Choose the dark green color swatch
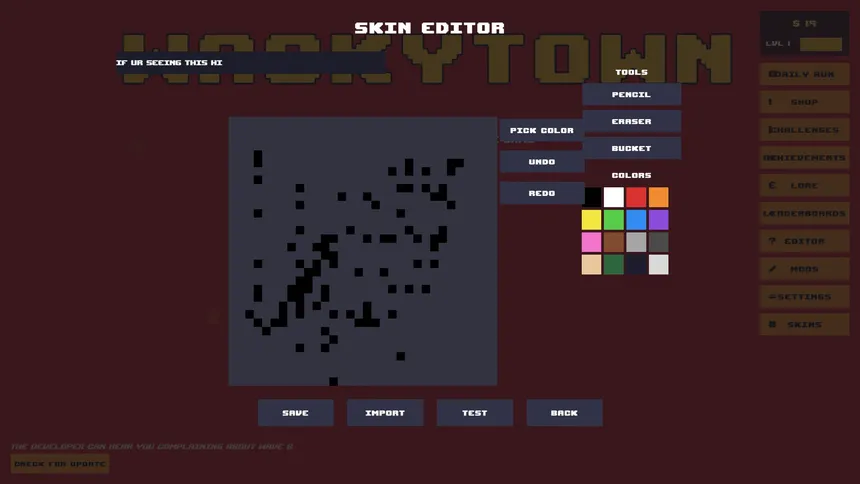This screenshot has width=860, height=484. click(x=614, y=264)
